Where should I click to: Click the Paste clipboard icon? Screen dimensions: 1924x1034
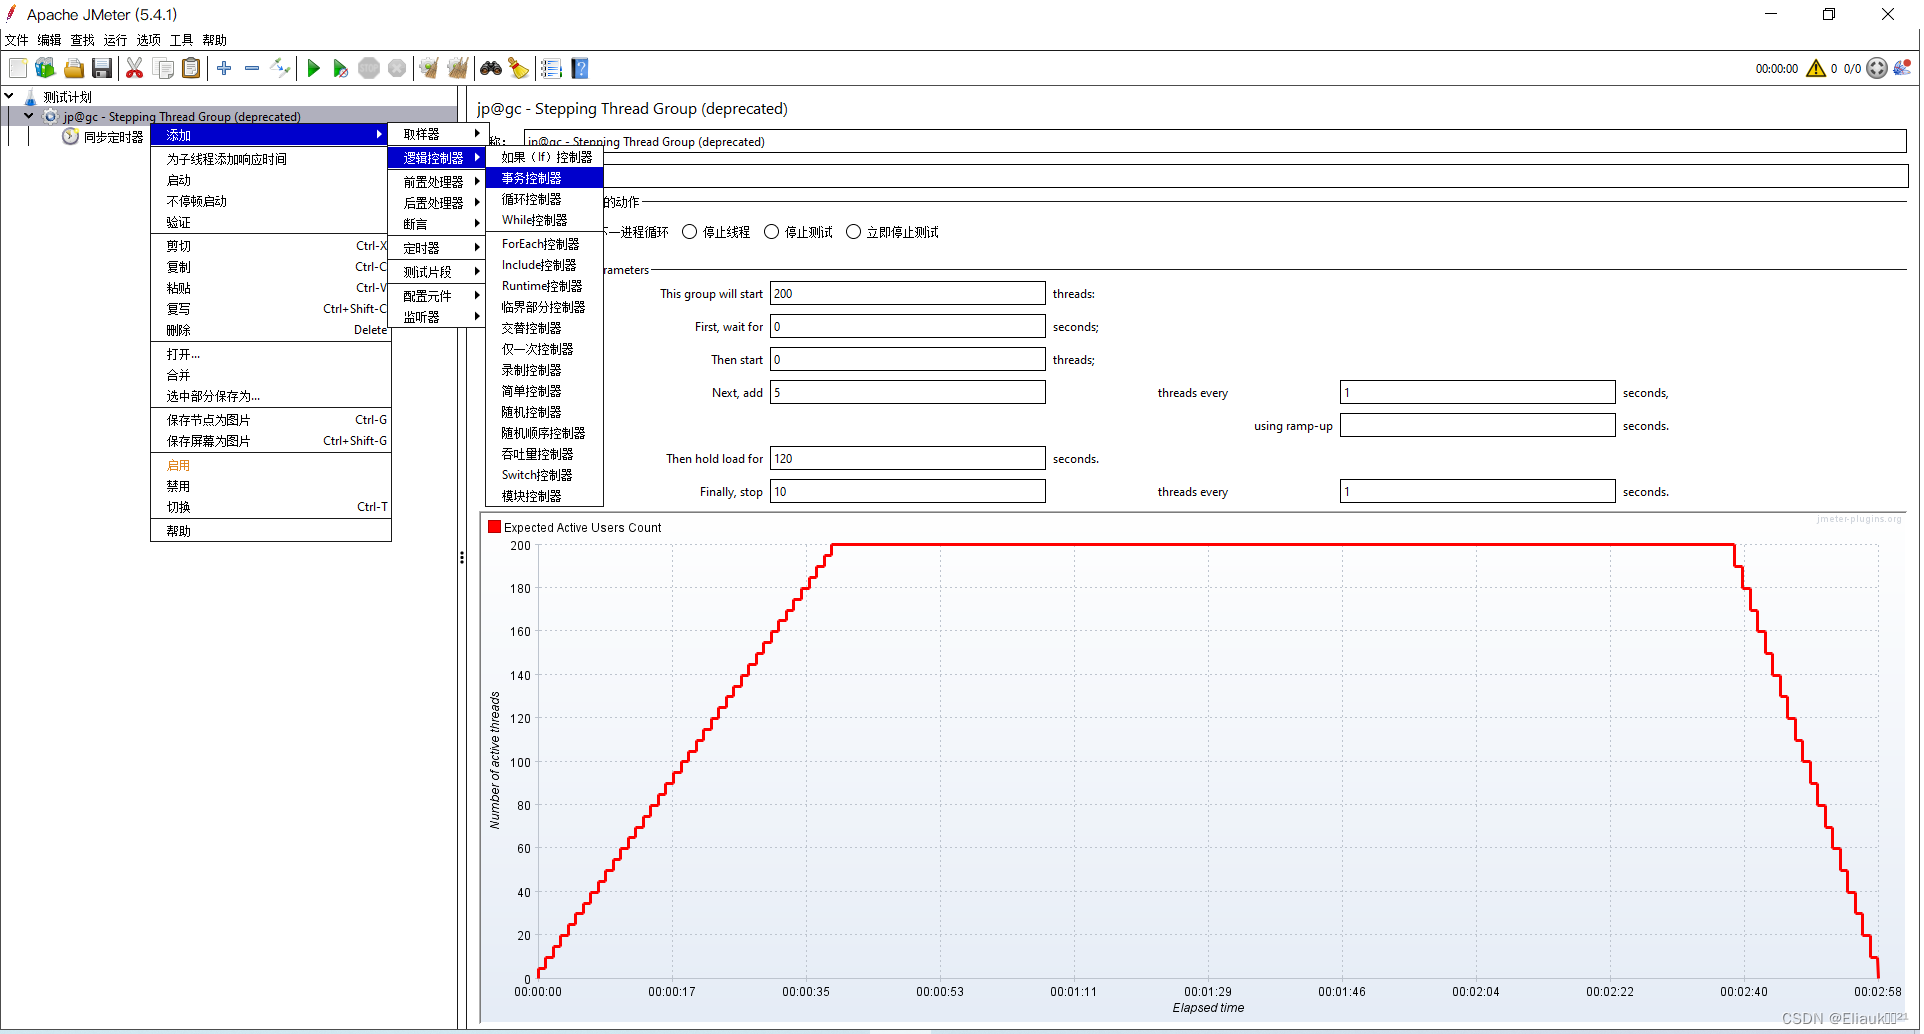click(191, 68)
